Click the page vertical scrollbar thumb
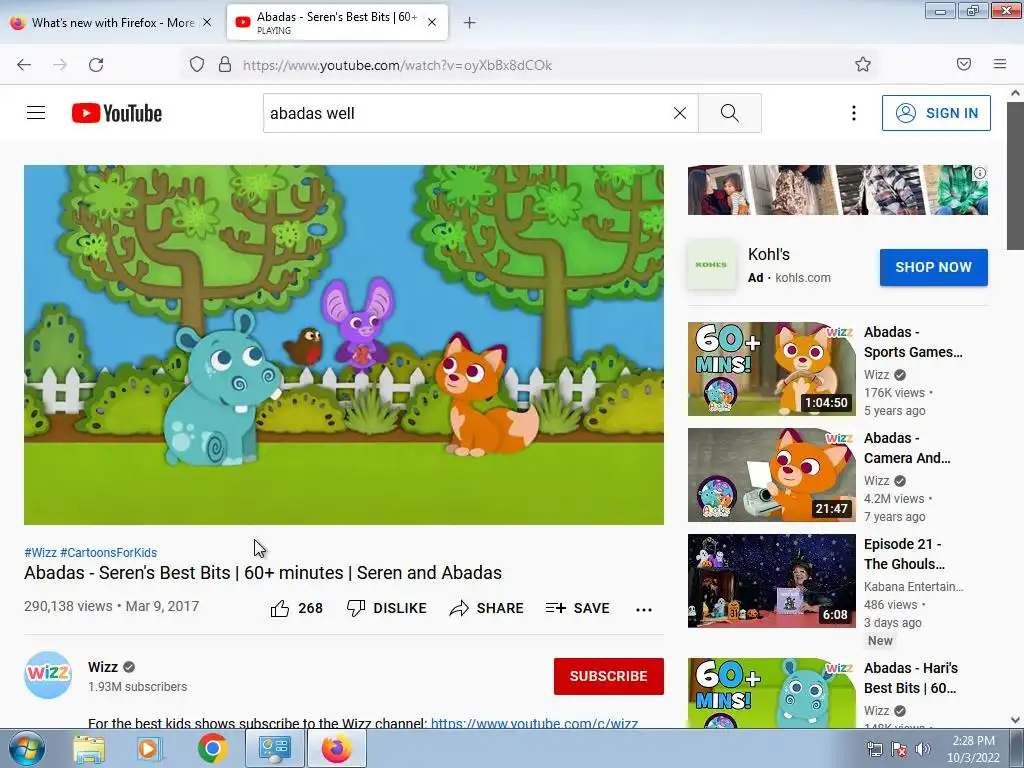 pos(1015,175)
